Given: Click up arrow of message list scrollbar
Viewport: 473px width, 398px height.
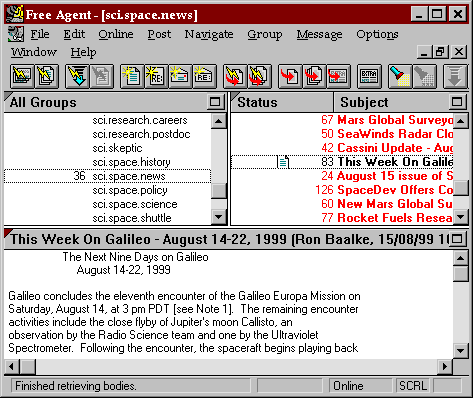Looking at the screenshot, I should point(461,121).
